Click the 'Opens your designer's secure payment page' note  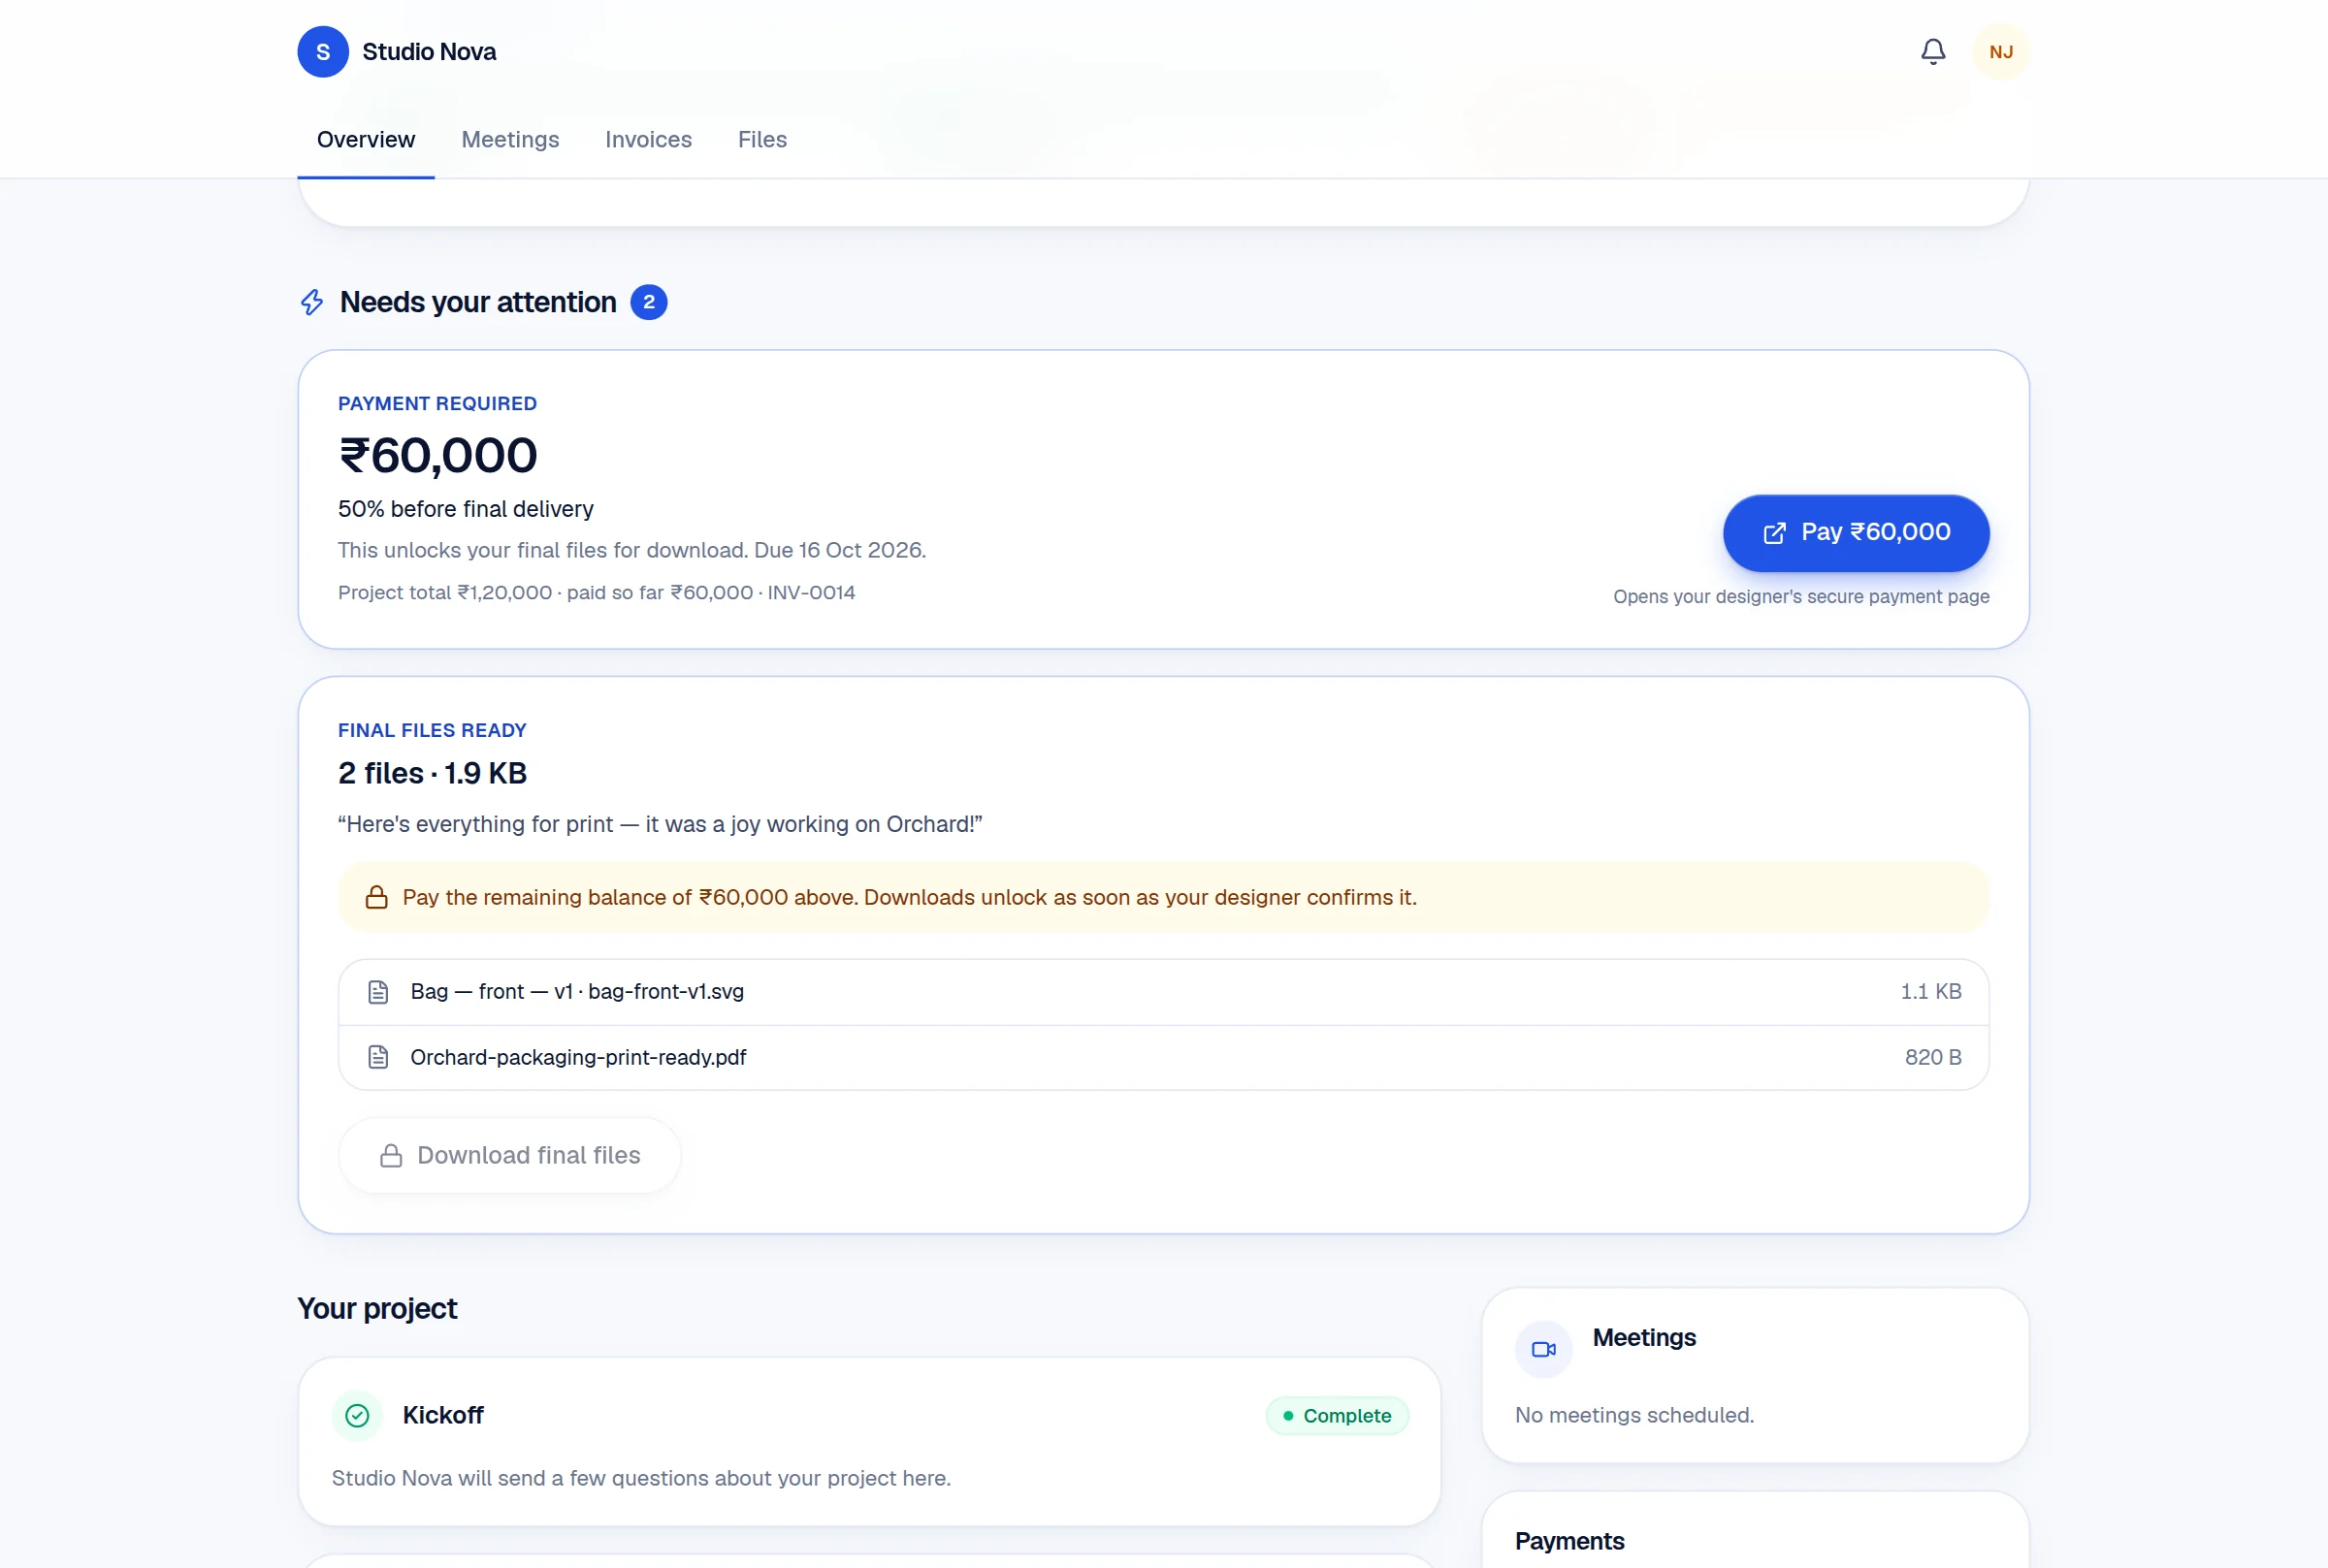(1801, 597)
